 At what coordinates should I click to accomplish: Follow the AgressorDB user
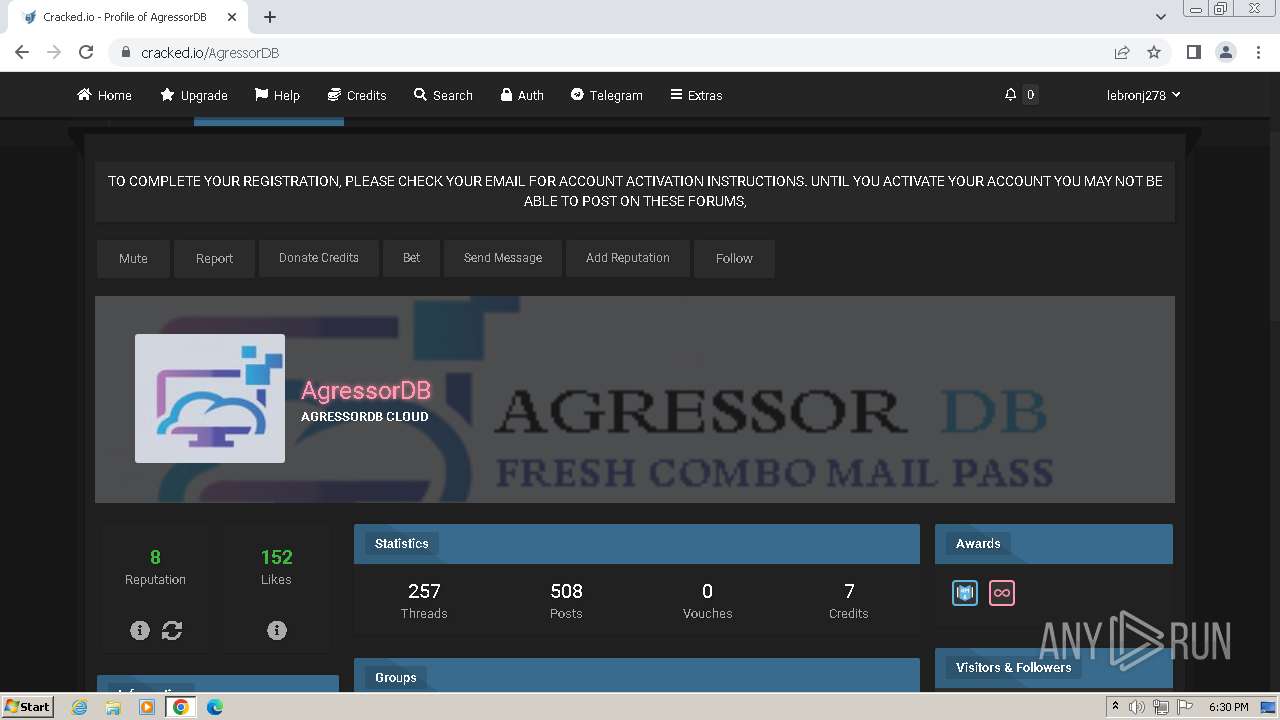pyautogui.click(x=734, y=258)
